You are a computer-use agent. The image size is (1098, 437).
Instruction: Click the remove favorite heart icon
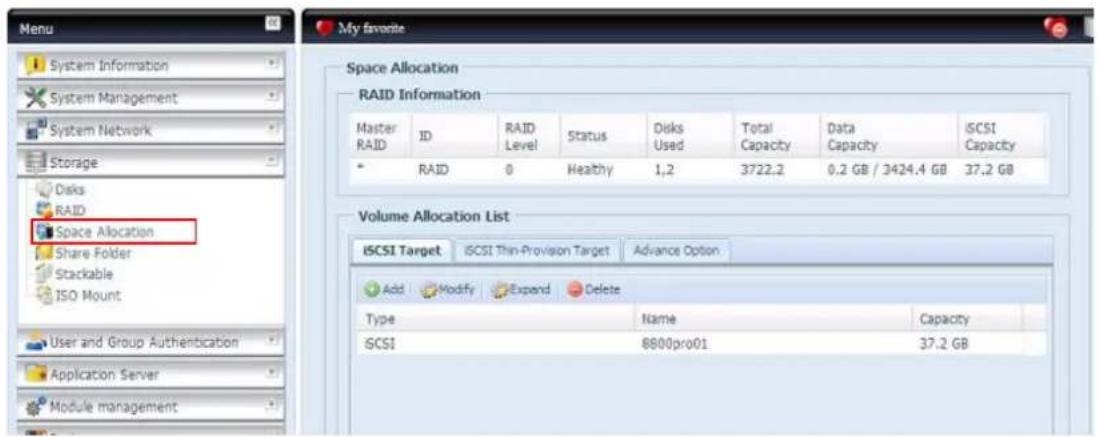(x=1056, y=29)
